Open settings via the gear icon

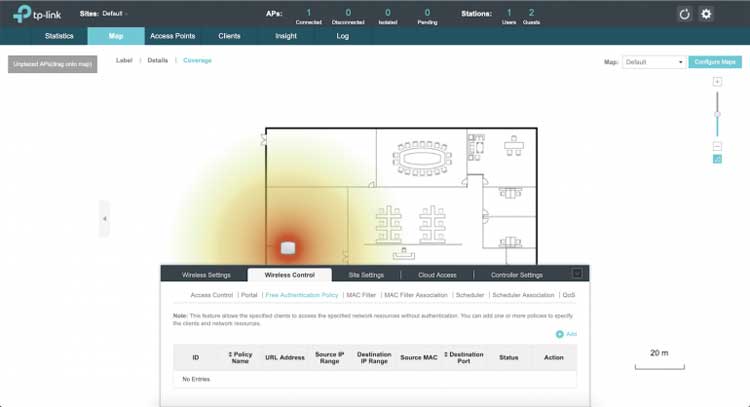pyautogui.click(x=706, y=14)
